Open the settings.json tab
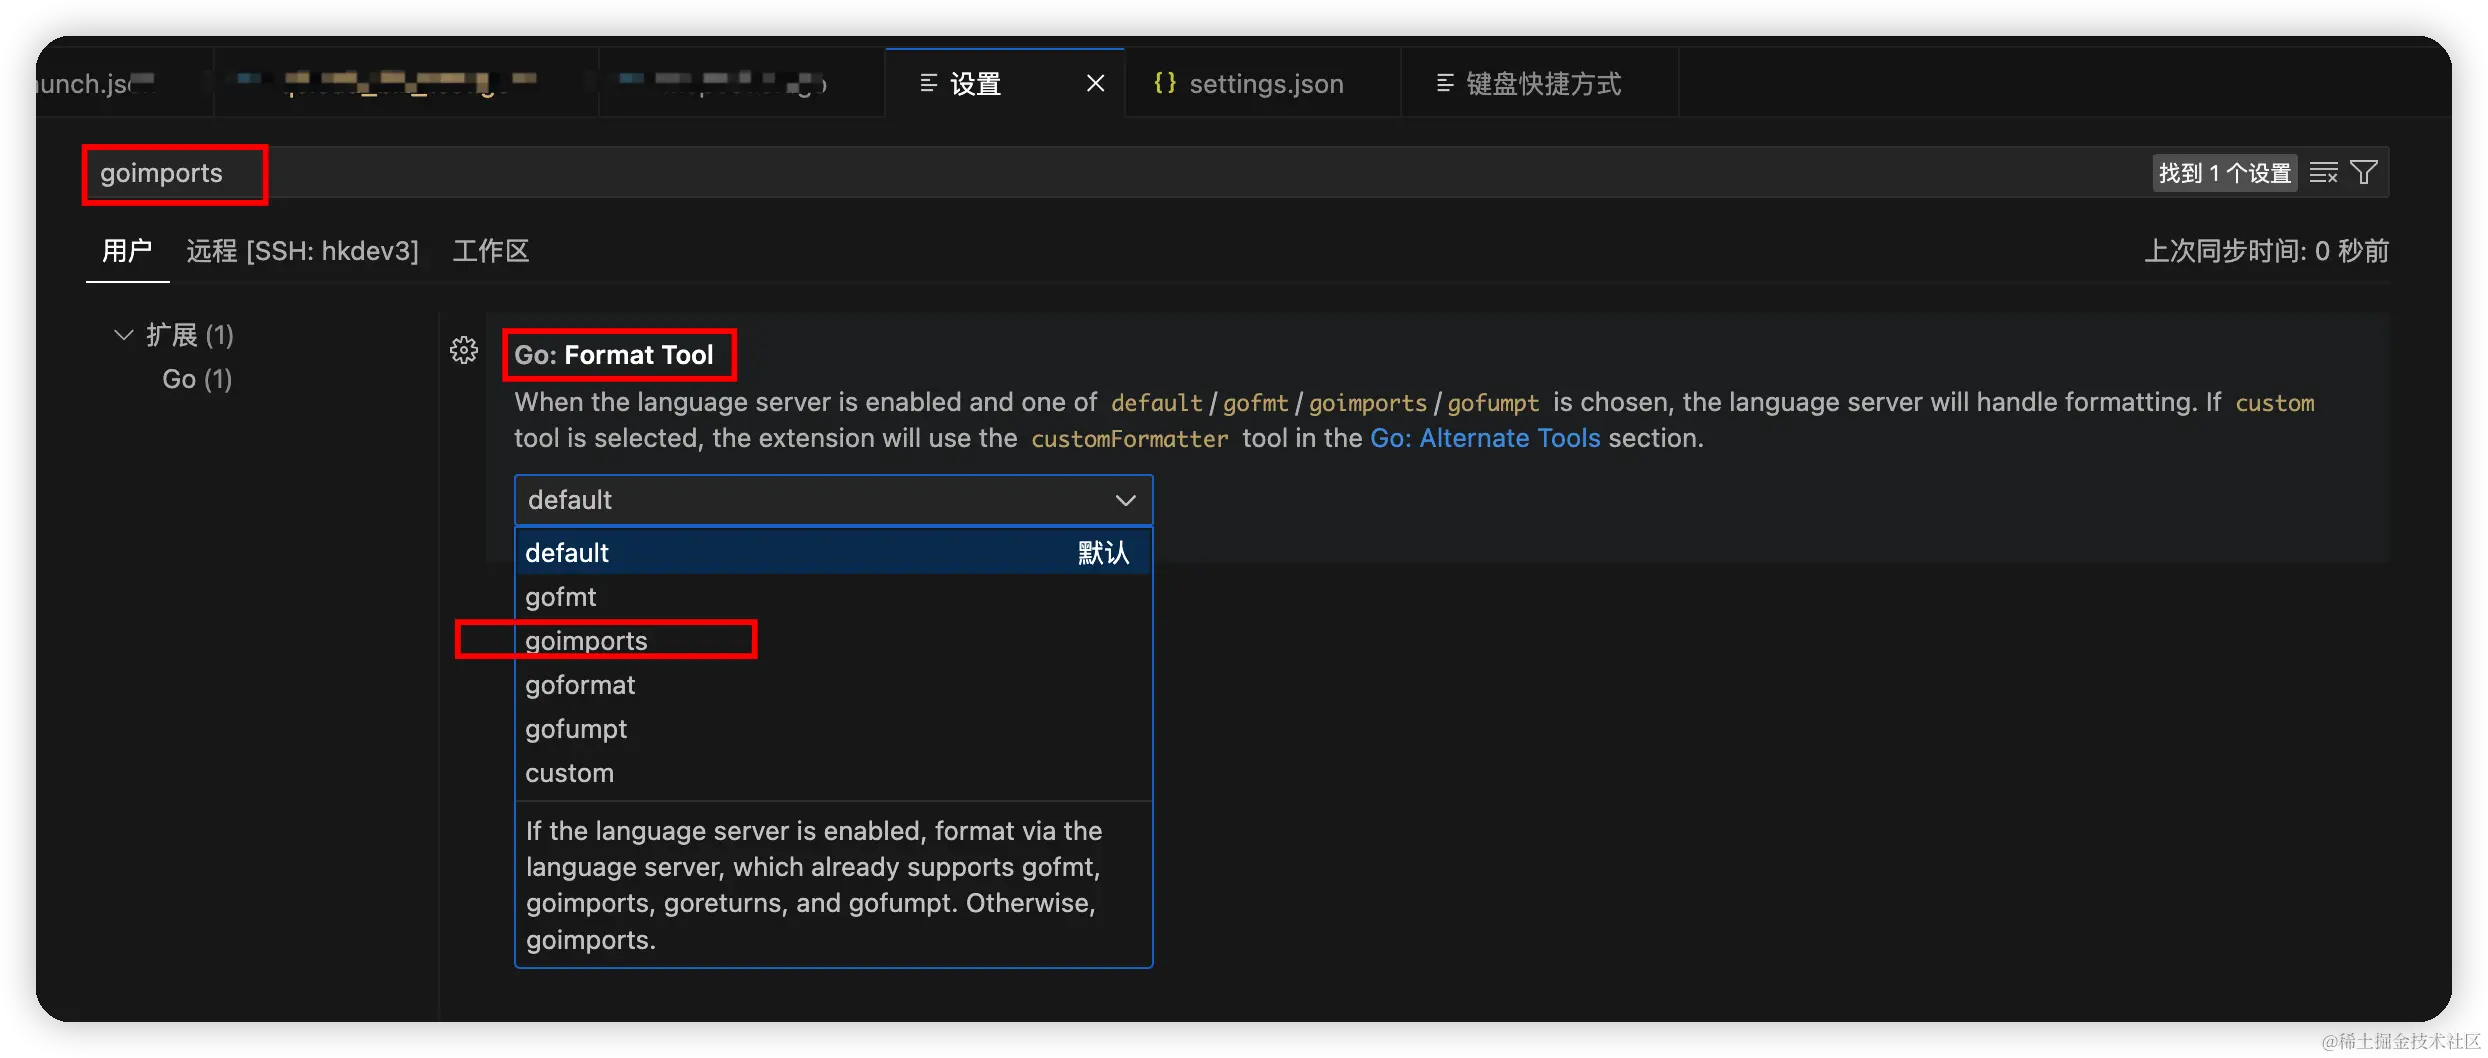The height and width of the screenshot is (1058, 2488). [x=1262, y=84]
